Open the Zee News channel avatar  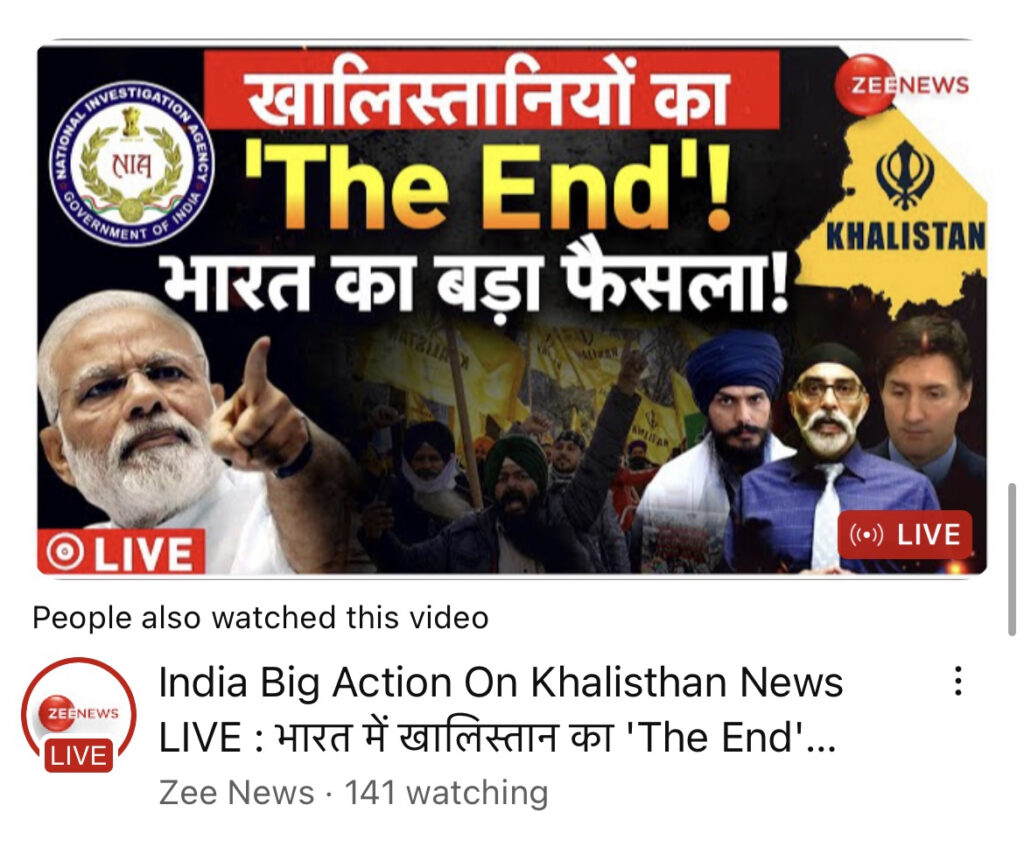tap(79, 714)
